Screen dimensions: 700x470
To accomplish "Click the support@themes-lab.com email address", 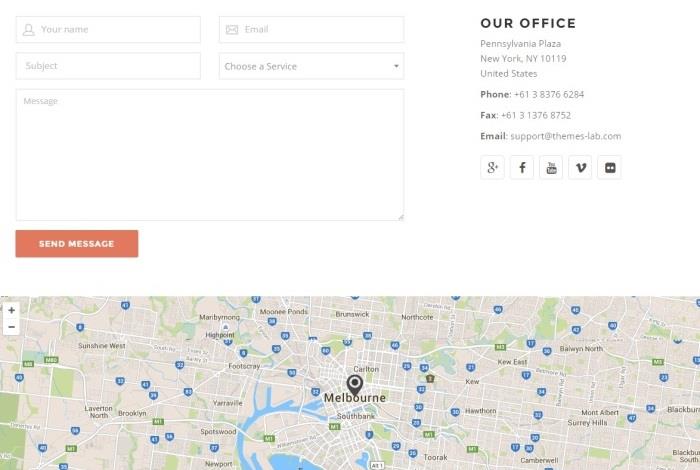I will (565, 136).
